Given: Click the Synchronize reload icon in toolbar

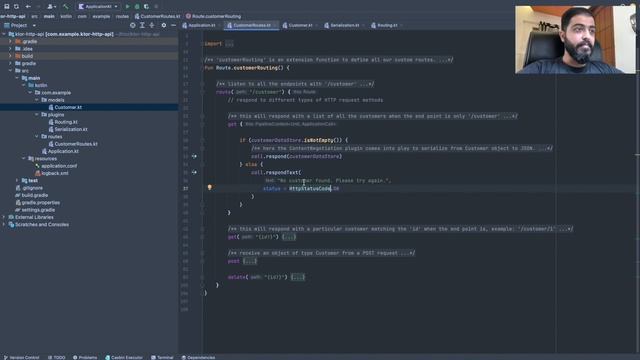Looking at the screenshot, I should coord(16,7).
